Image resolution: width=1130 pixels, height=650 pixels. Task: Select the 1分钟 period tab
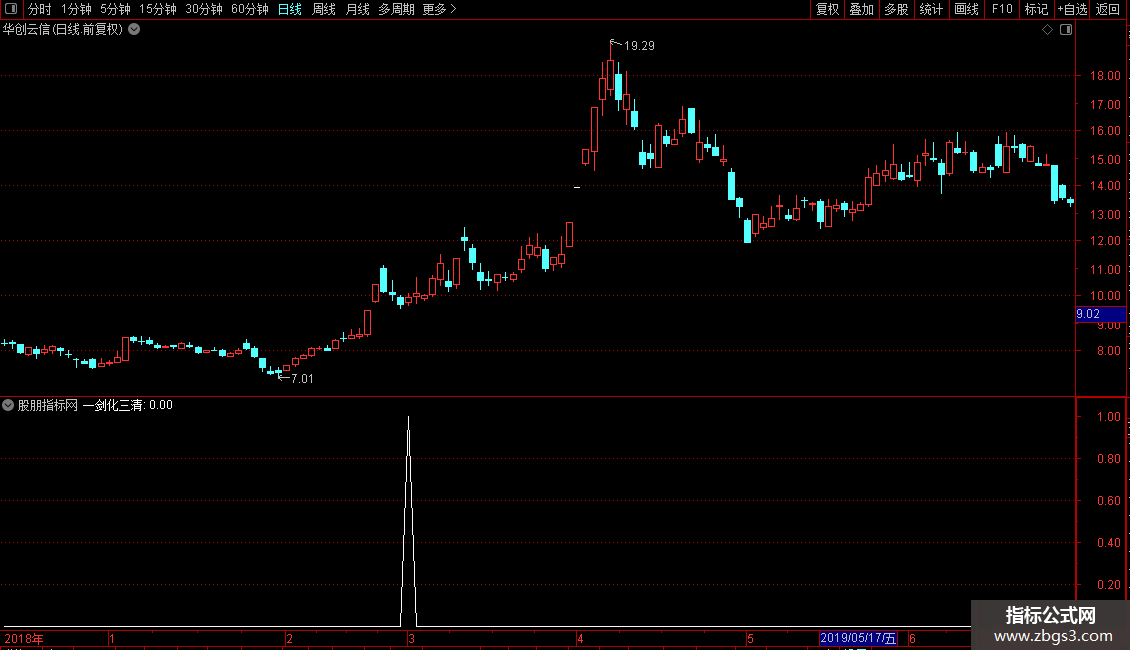(76, 9)
